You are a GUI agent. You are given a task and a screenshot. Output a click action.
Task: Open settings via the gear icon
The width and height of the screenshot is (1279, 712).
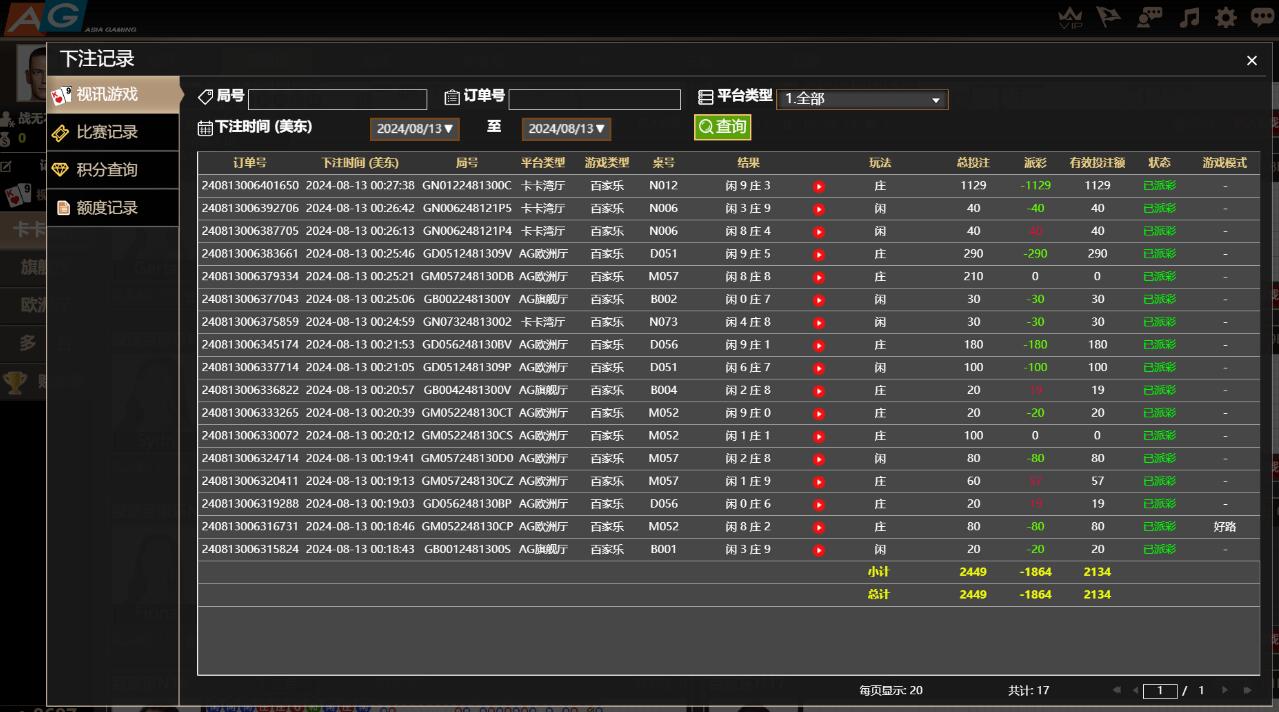[x=1225, y=18]
